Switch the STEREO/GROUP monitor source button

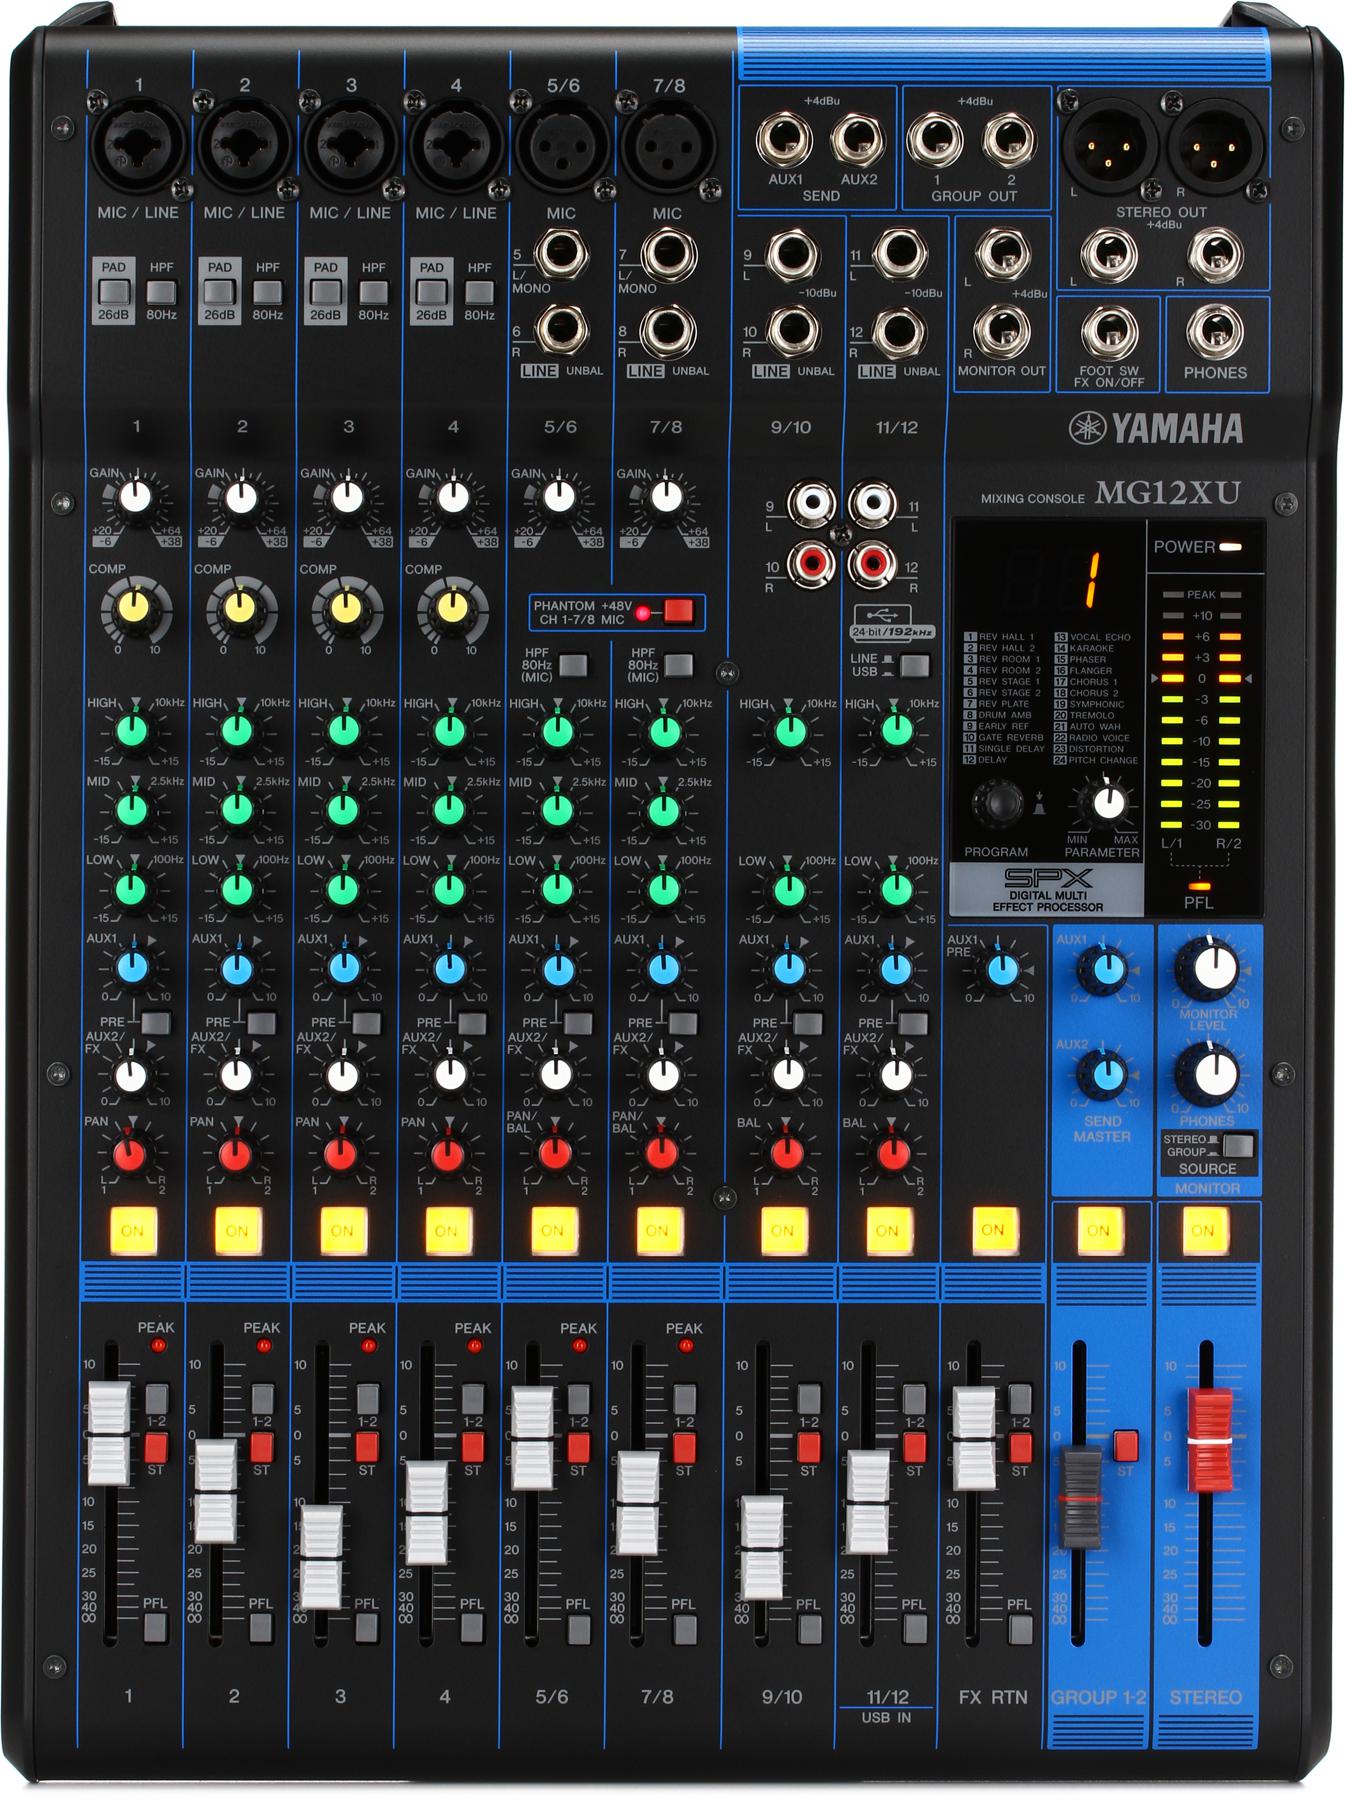pos(1238,1146)
